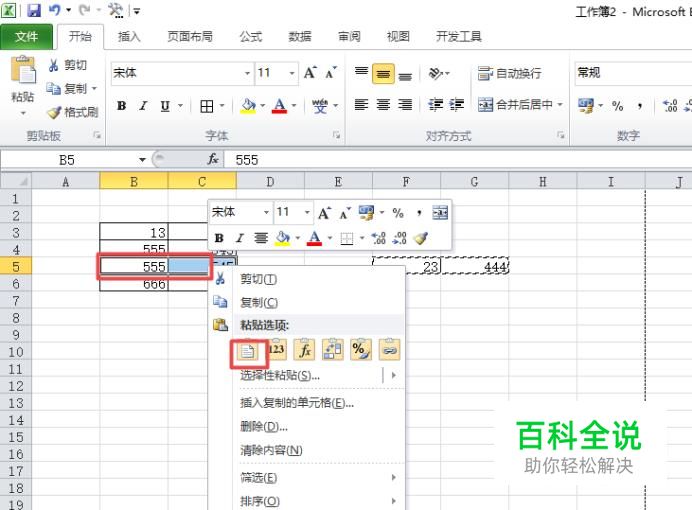Click the Borders icon in ribbon
Viewport: 692px width, 510px height.
[x=207, y=106]
